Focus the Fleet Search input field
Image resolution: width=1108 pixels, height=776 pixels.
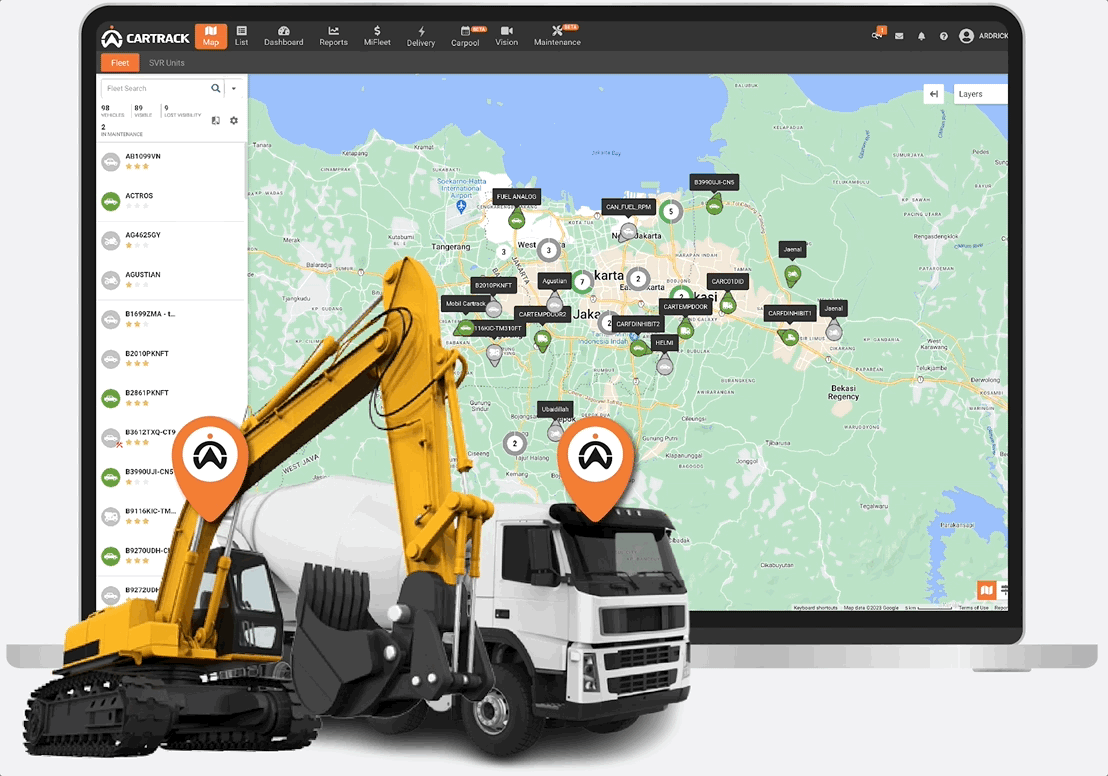[x=155, y=88]
